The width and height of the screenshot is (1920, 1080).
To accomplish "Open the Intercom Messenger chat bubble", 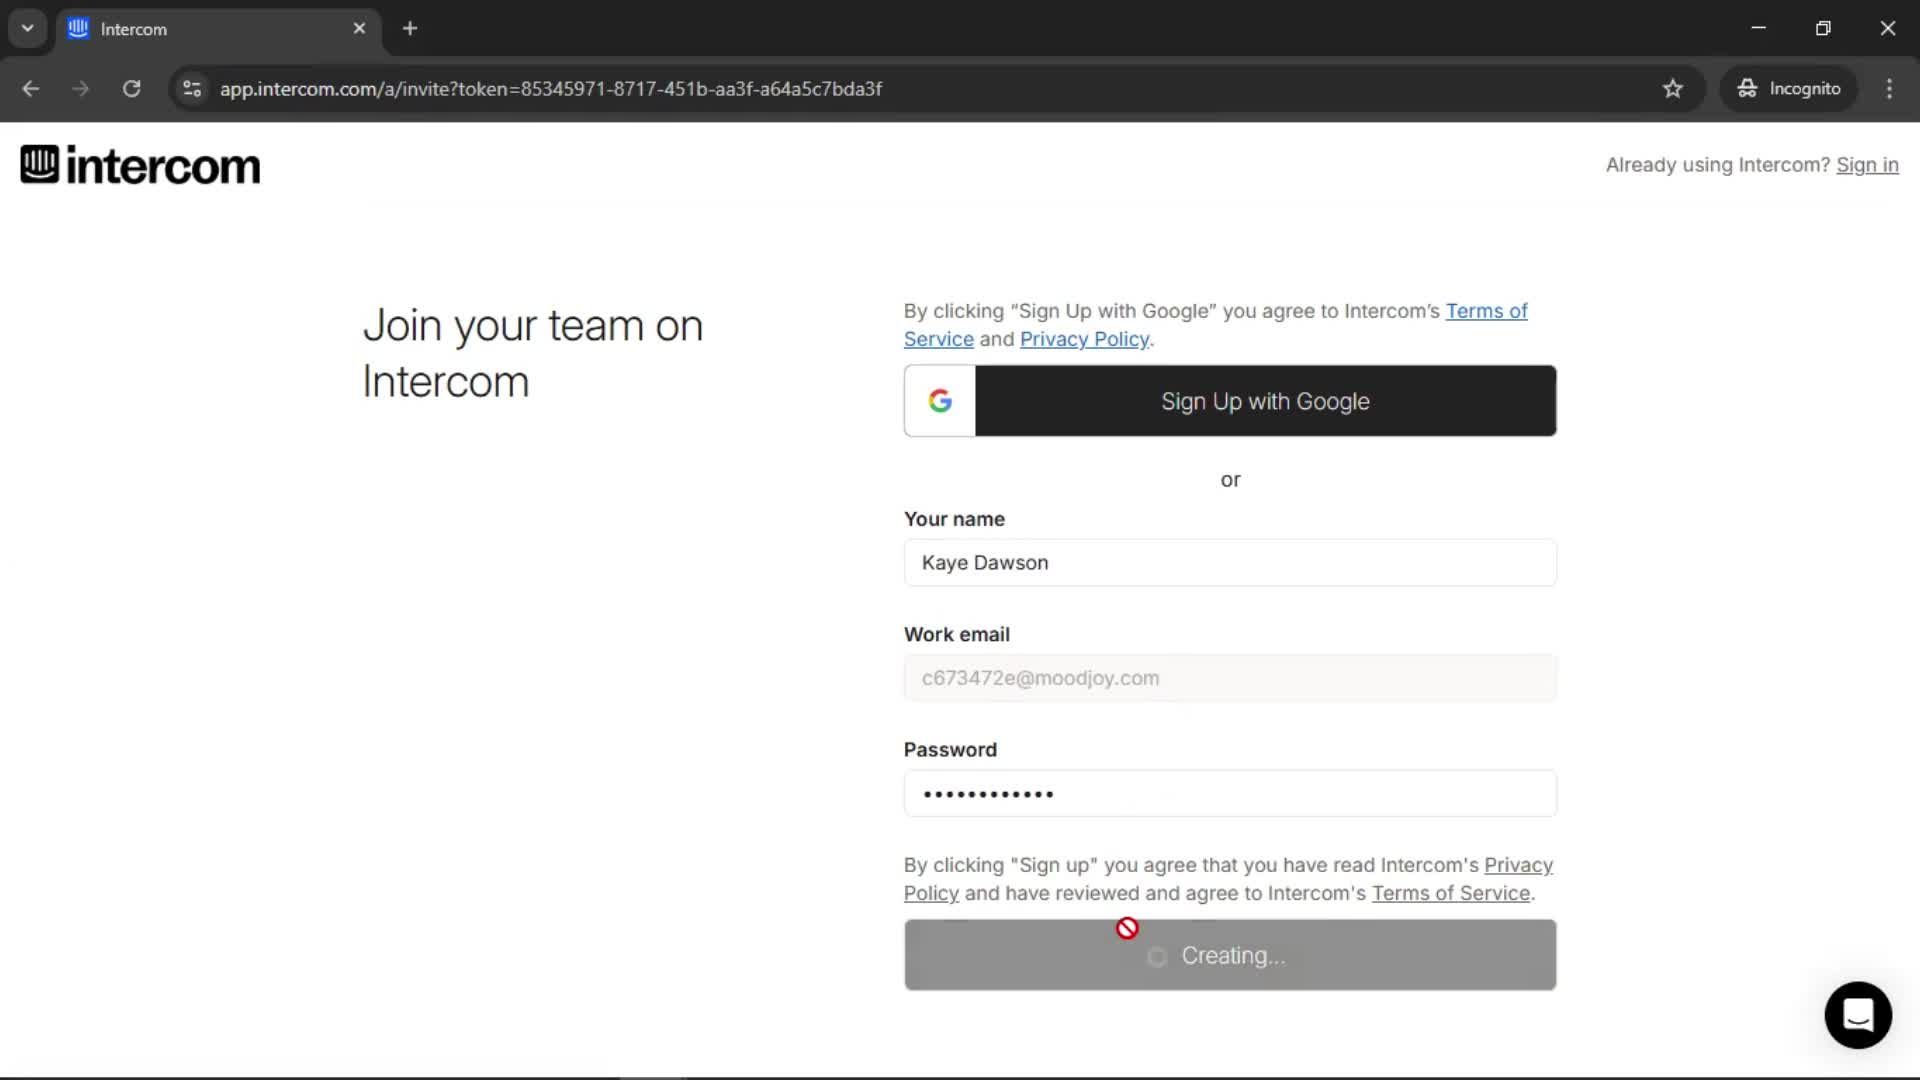I will (x=1857, y=1015).
